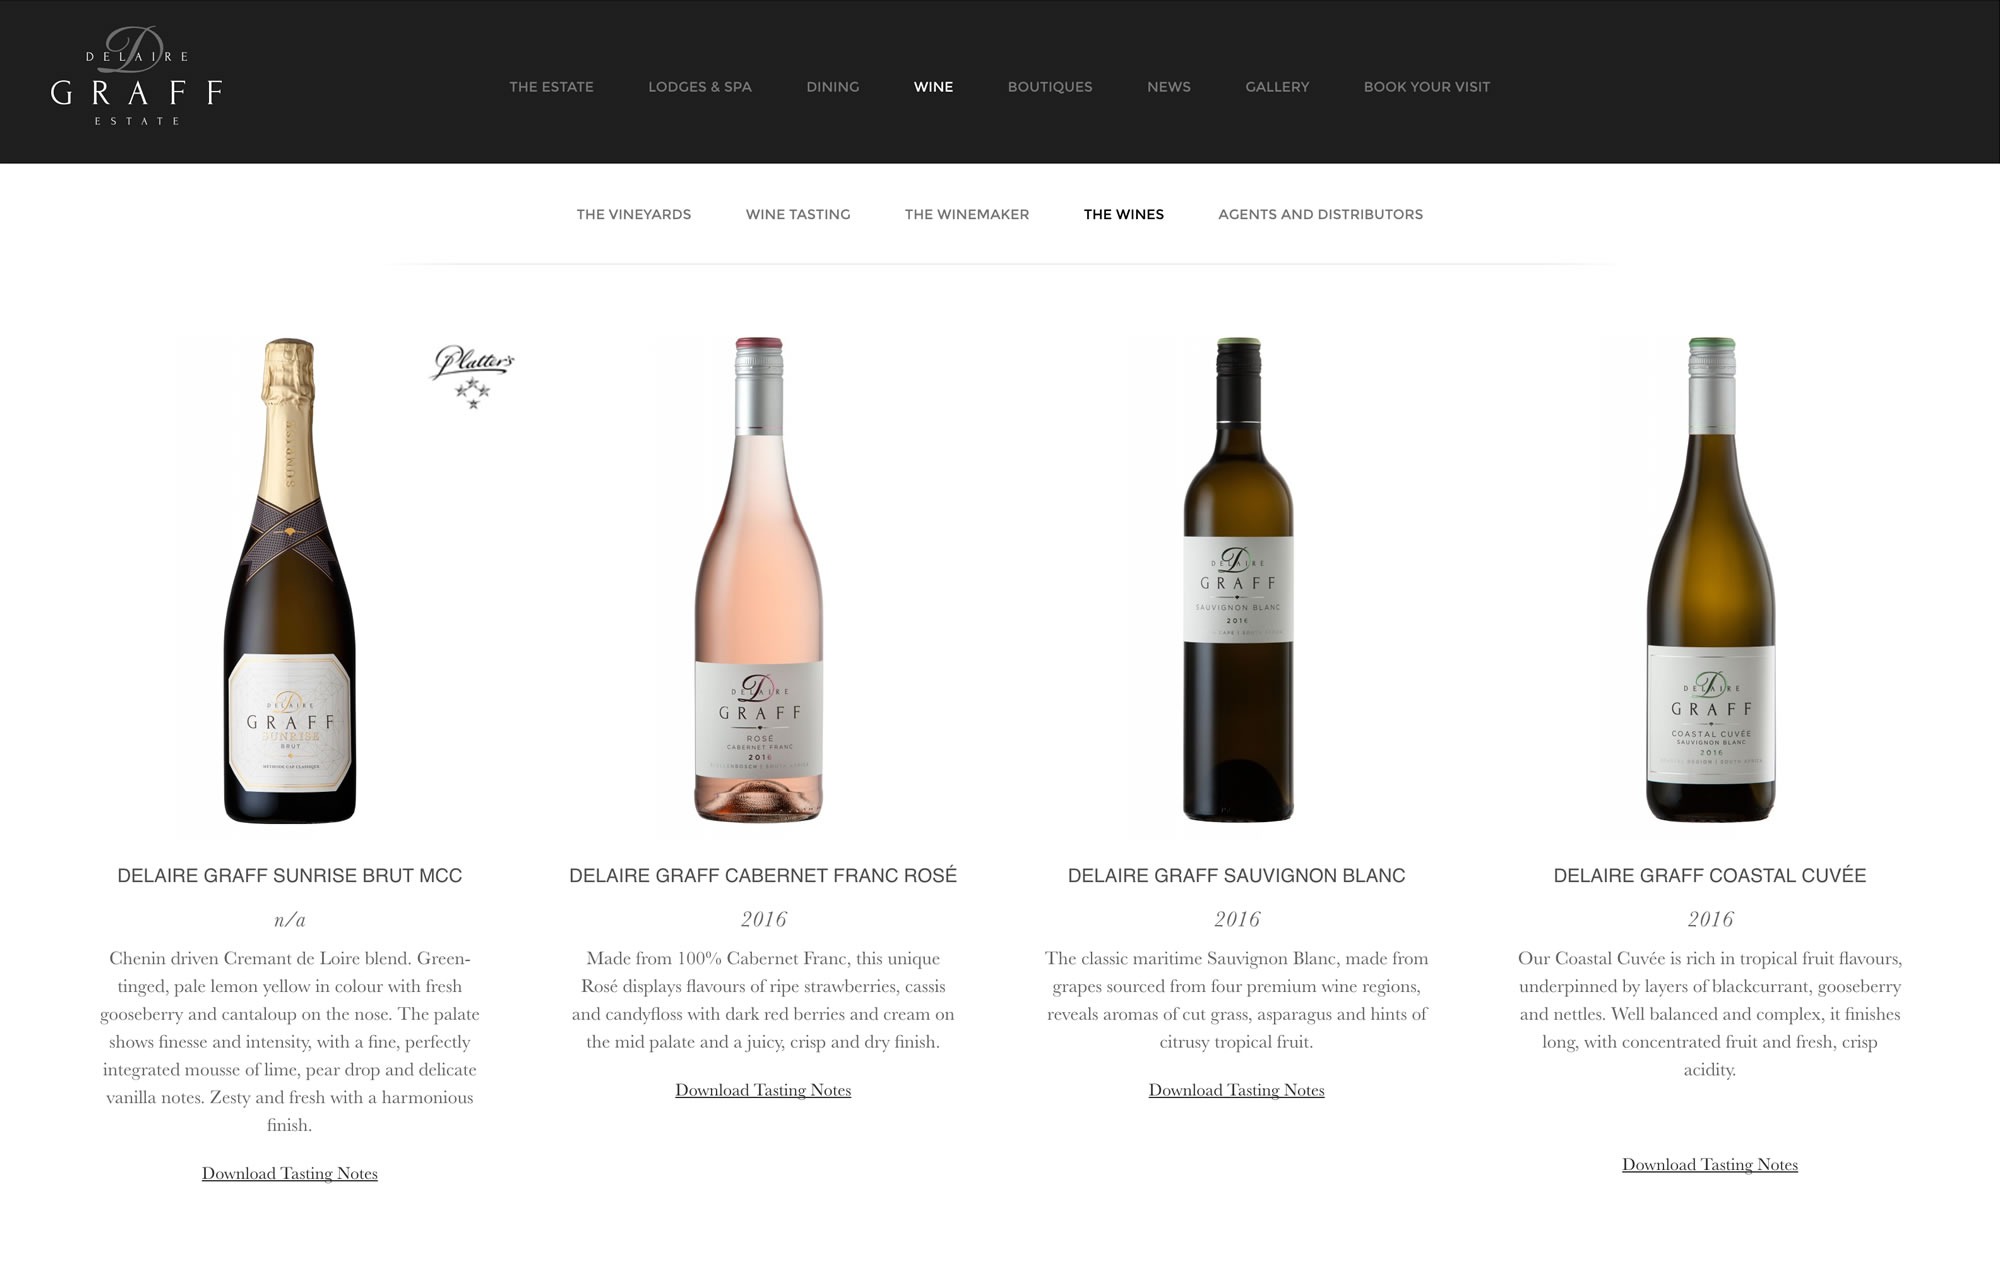Open the Sunrise Brut MCC bottle image

pyautogui.click(x=289, y=581)
